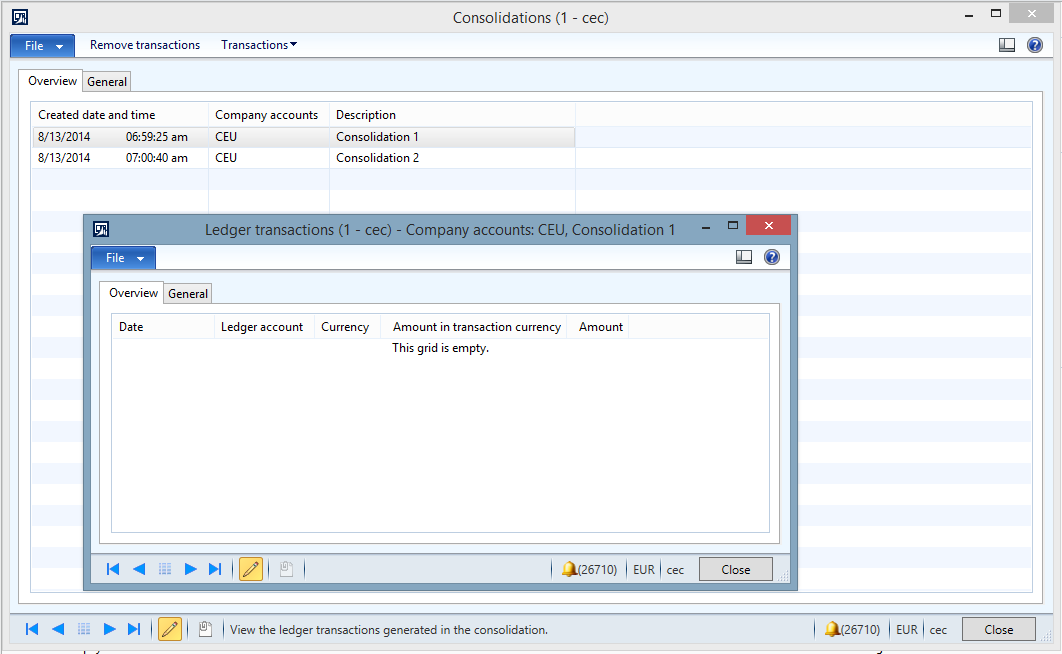This screenshot has width=1062, height=654.
Task: Open the Transactions dropdown menu
Action: click(258, 45)
